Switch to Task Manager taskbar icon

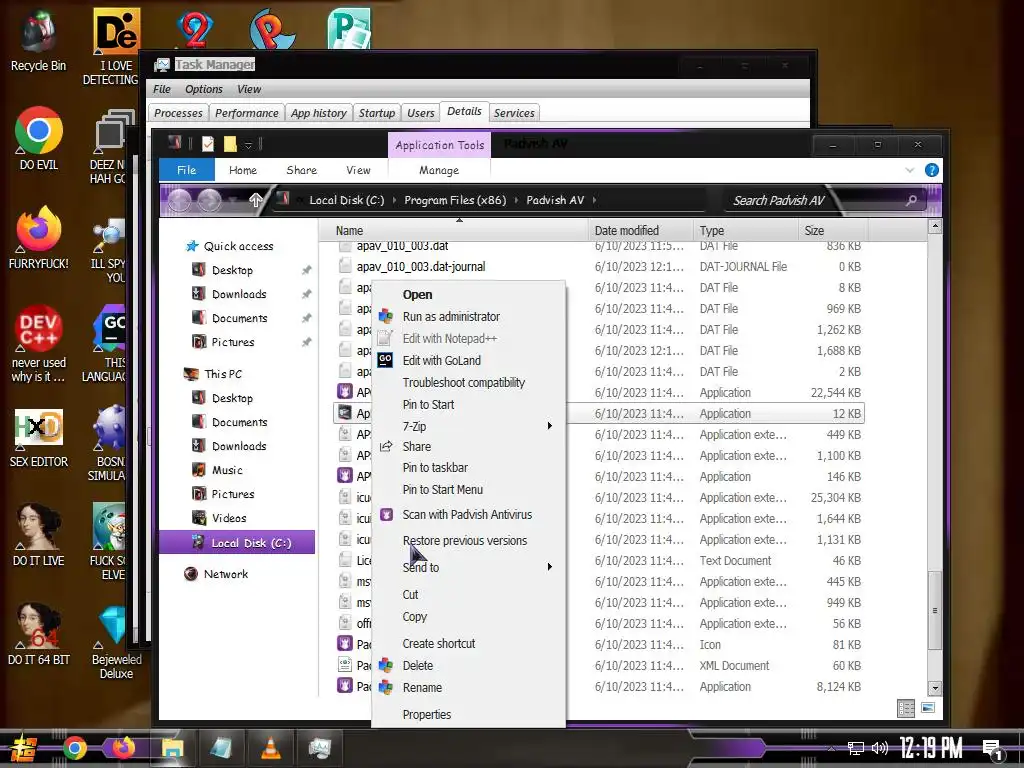tap(319, 748)
